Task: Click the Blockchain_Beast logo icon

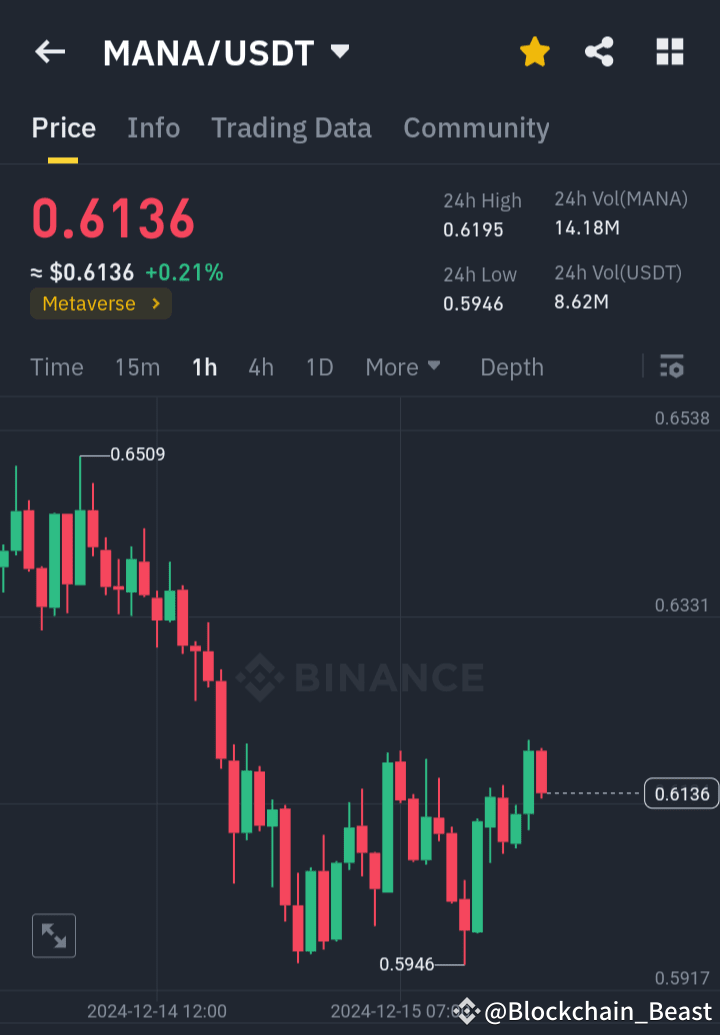Action: tap(469, 1012)
